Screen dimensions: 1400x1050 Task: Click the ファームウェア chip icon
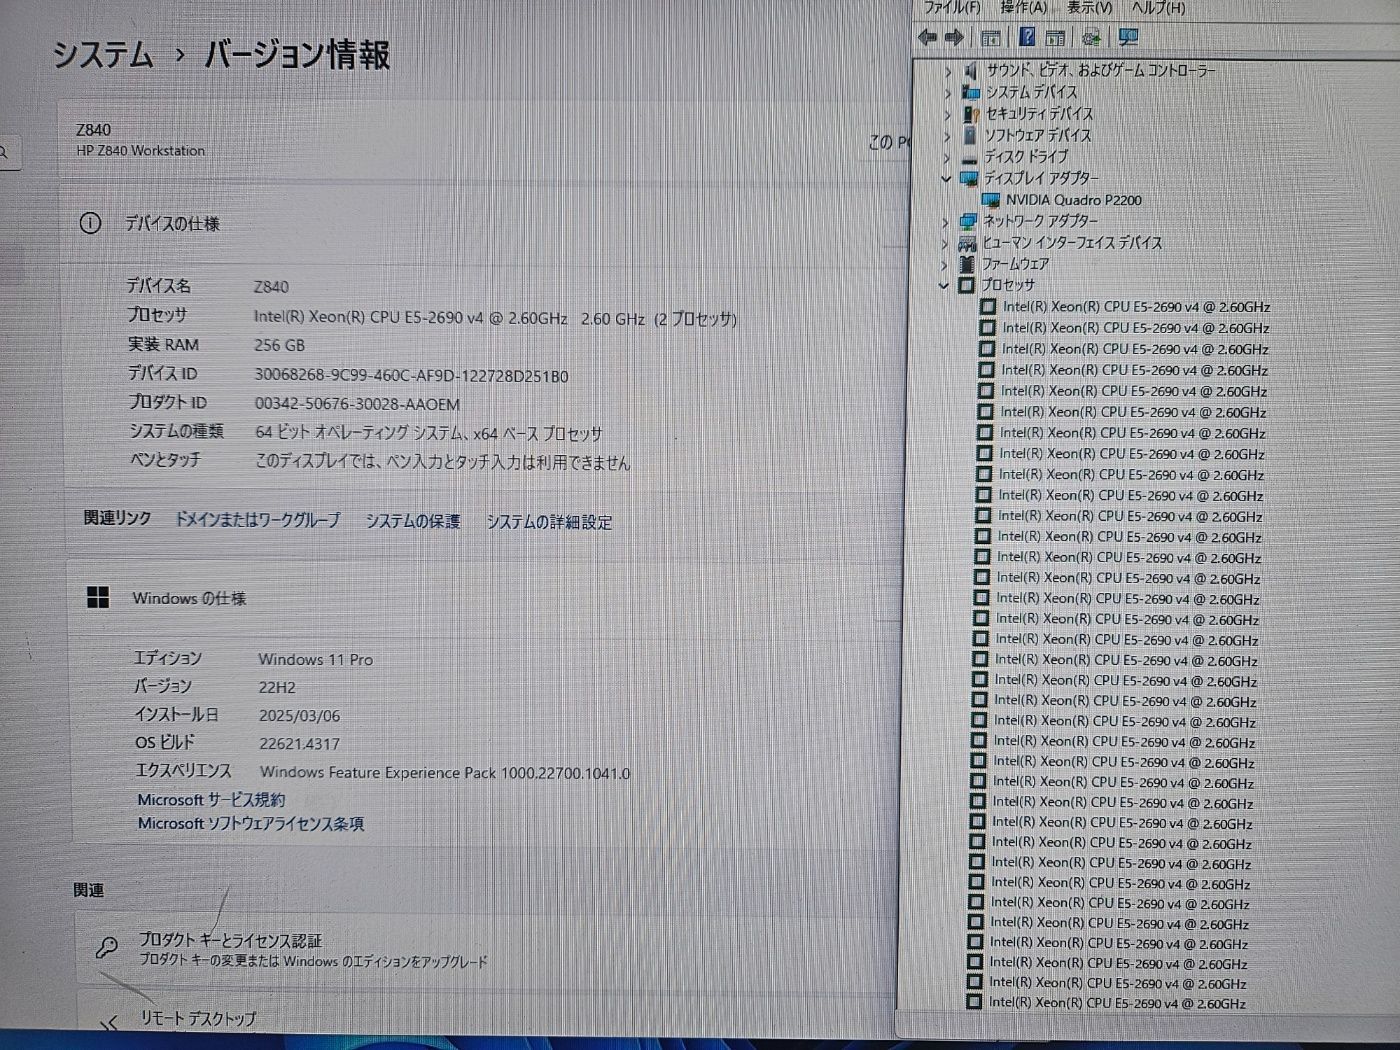pyautogui.click(x=966, y=264)
